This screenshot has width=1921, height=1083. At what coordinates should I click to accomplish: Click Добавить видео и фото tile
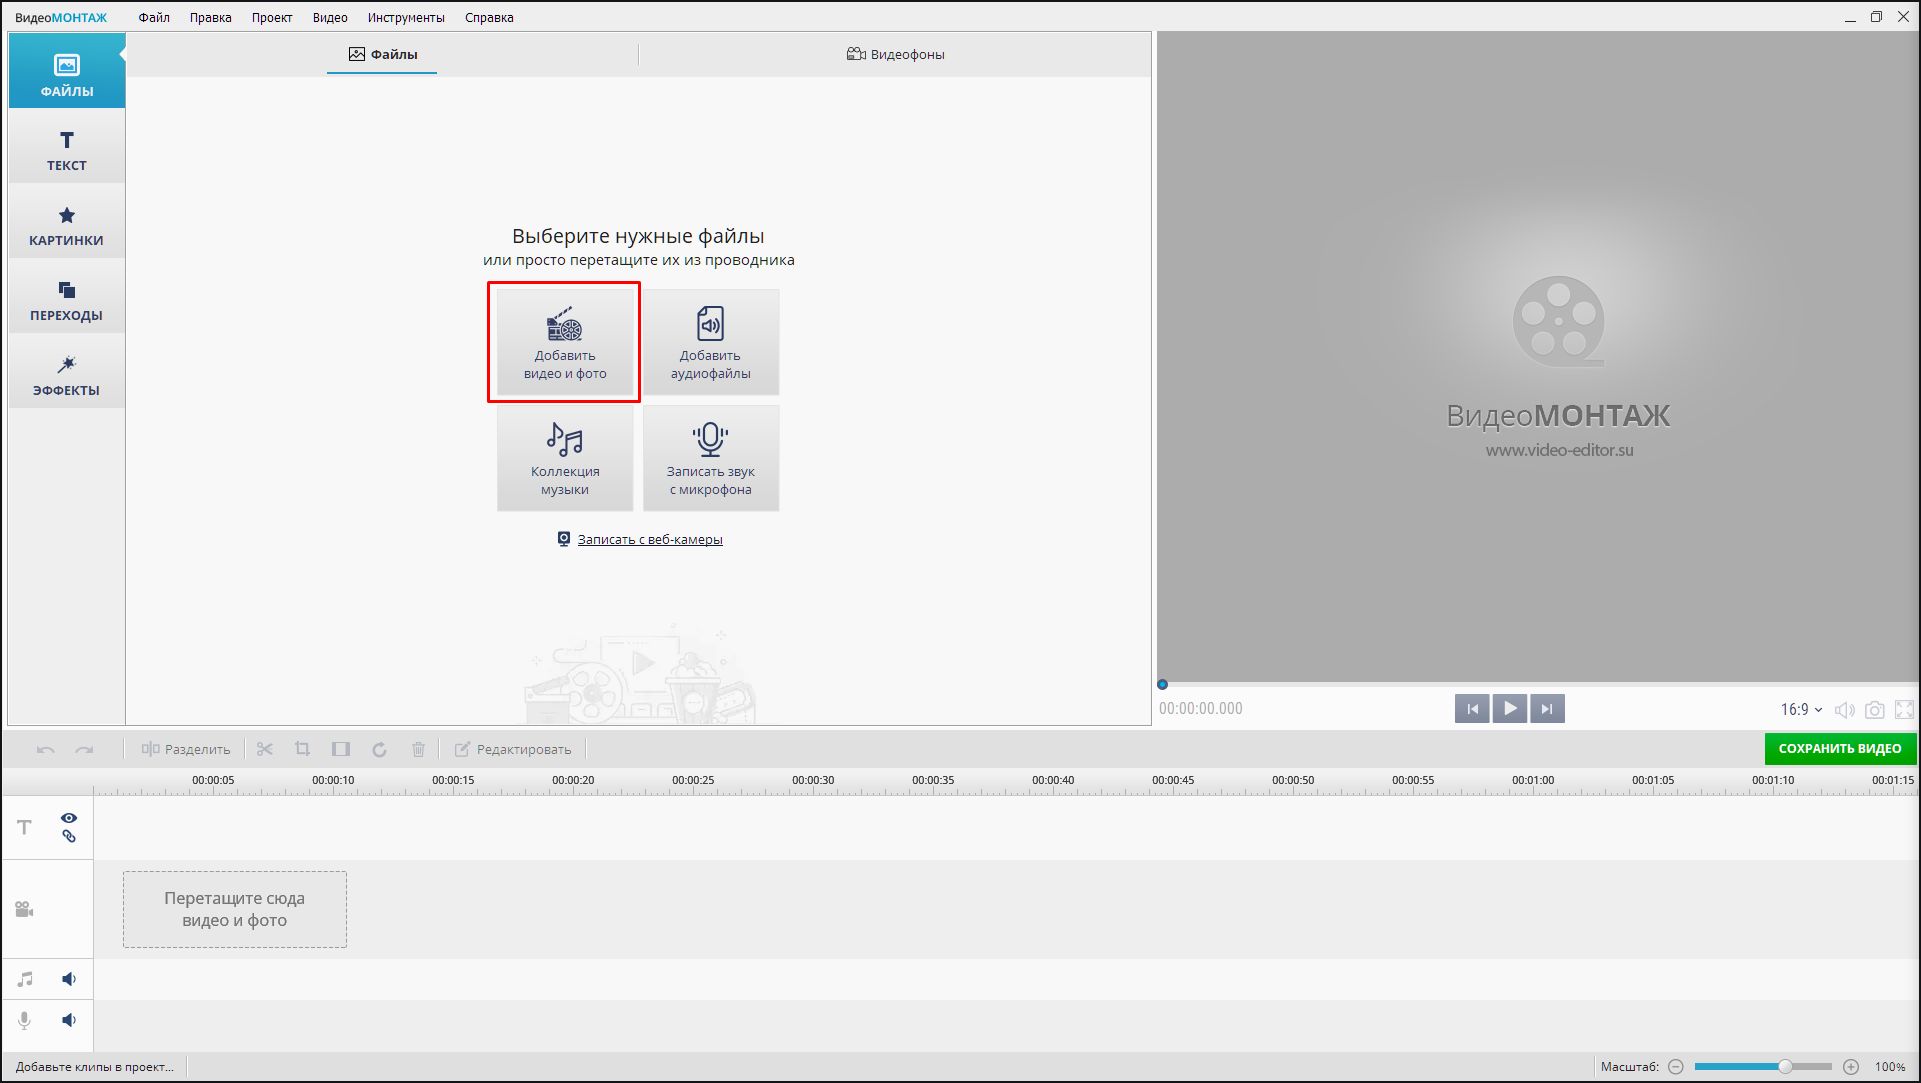coord(565,343)
